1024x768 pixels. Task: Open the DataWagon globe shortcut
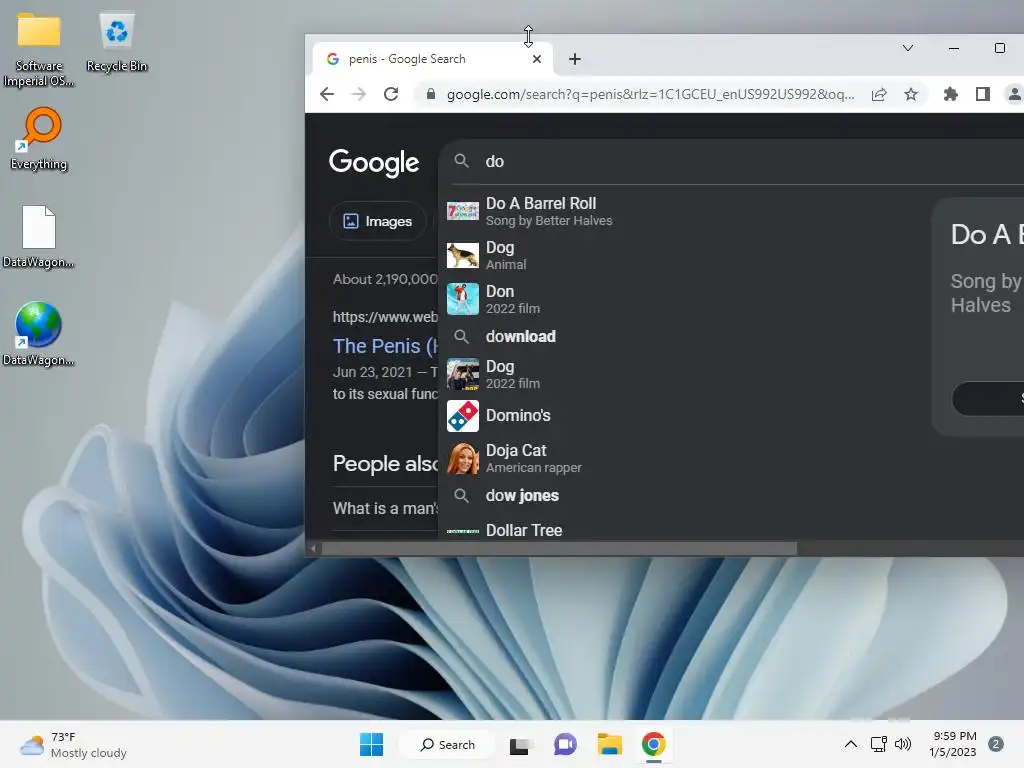click(x=39, y=334)
